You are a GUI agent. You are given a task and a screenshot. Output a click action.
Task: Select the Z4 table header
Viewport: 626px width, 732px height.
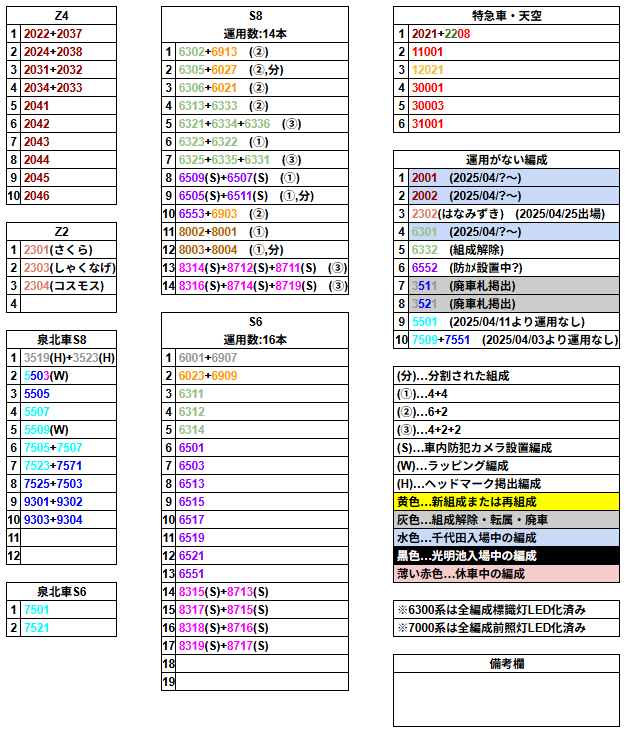coord(61,15)
